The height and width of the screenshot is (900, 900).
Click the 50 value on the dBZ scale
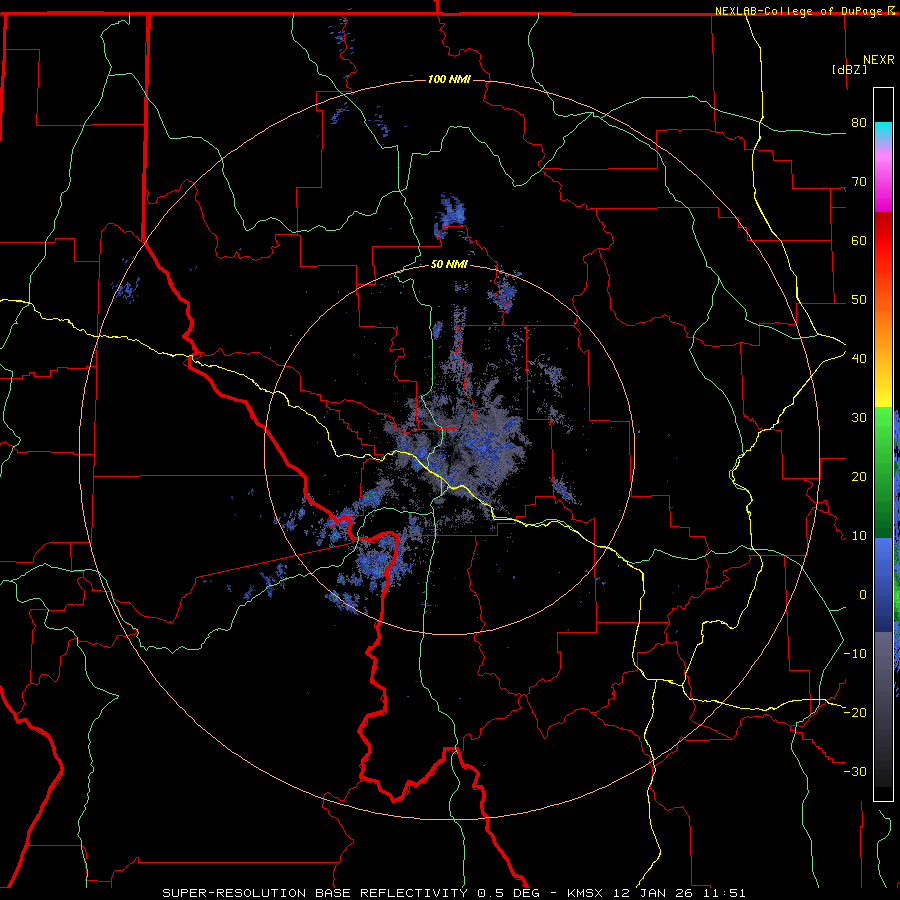pos(859,300)
